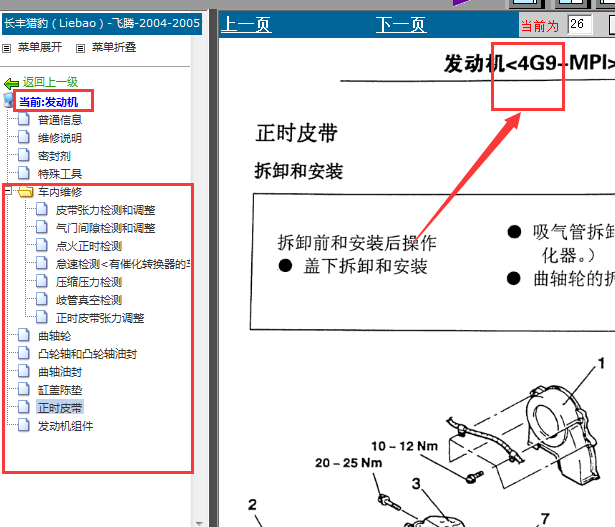Click the document icon beside 曲轴轮
The height and width of the screenshot is (527, 615).
coord(24,335)
